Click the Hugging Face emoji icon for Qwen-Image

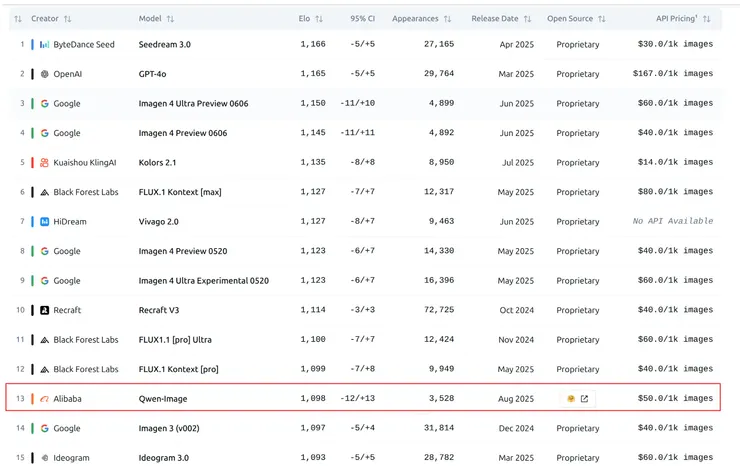point(570,399)
